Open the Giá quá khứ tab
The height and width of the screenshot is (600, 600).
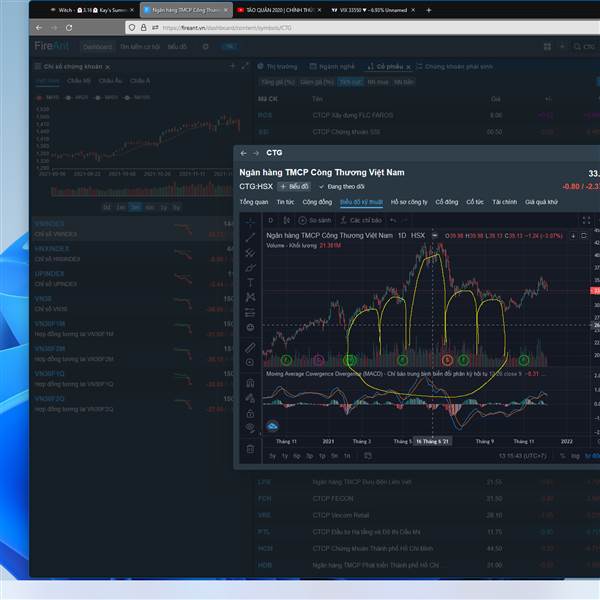click(541, 202)
